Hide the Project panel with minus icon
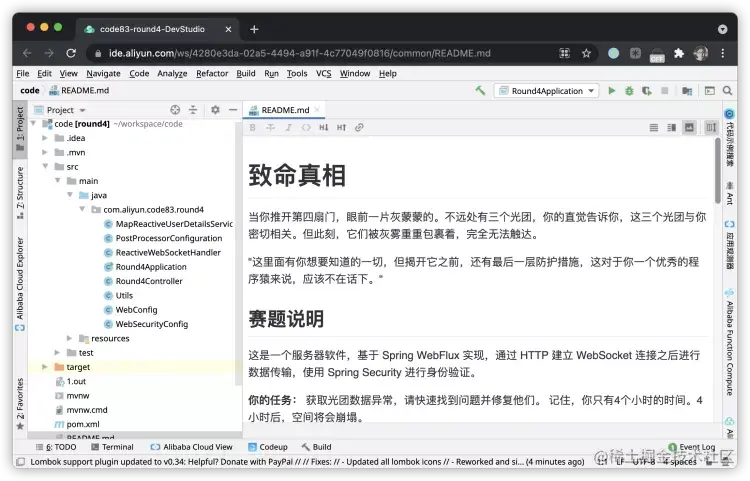The image size is (750, 481). 233,109
